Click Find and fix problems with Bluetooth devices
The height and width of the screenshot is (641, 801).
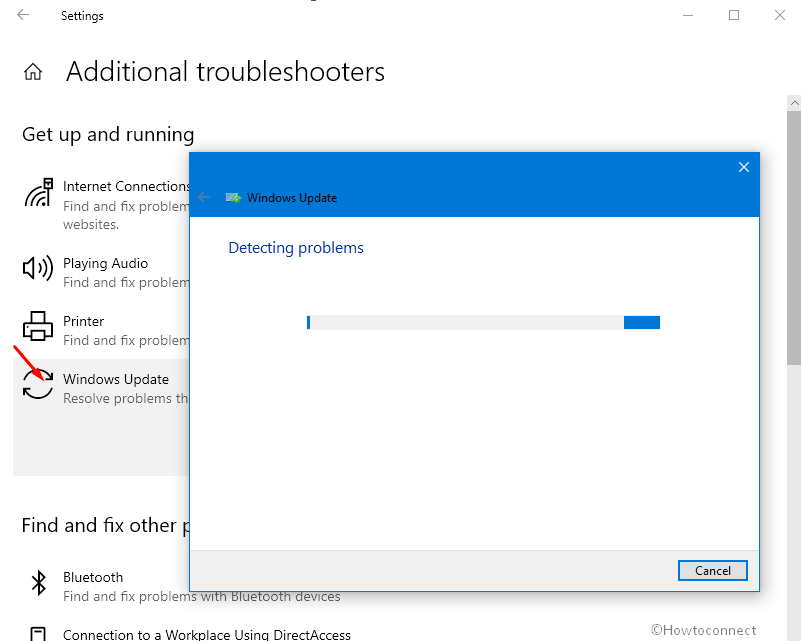201,597
